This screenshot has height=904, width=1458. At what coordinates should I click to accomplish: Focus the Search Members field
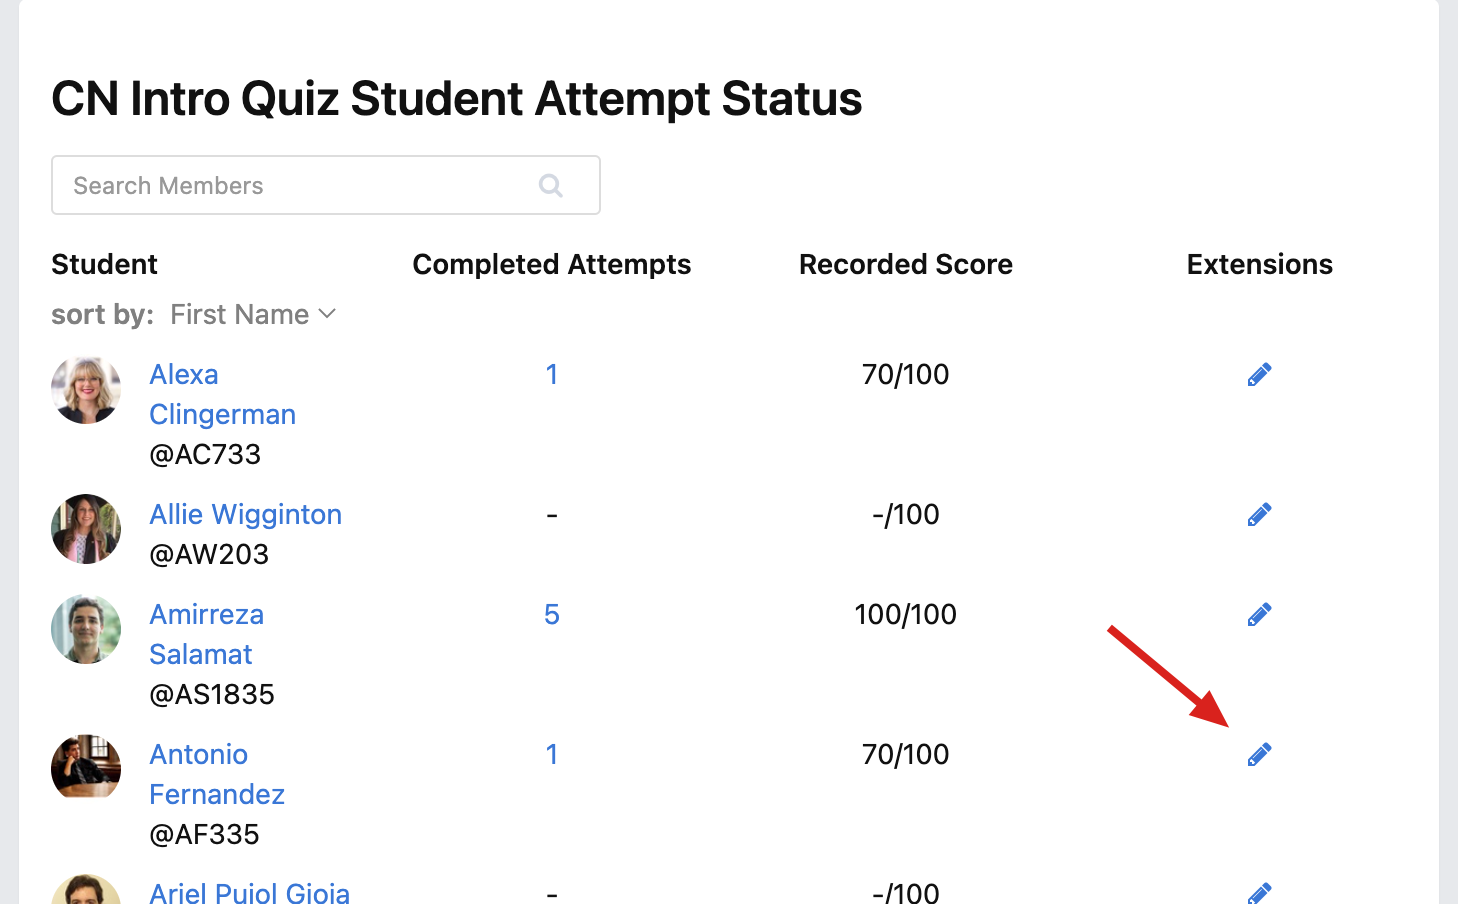pyautogui.click(x=326, y=185)
